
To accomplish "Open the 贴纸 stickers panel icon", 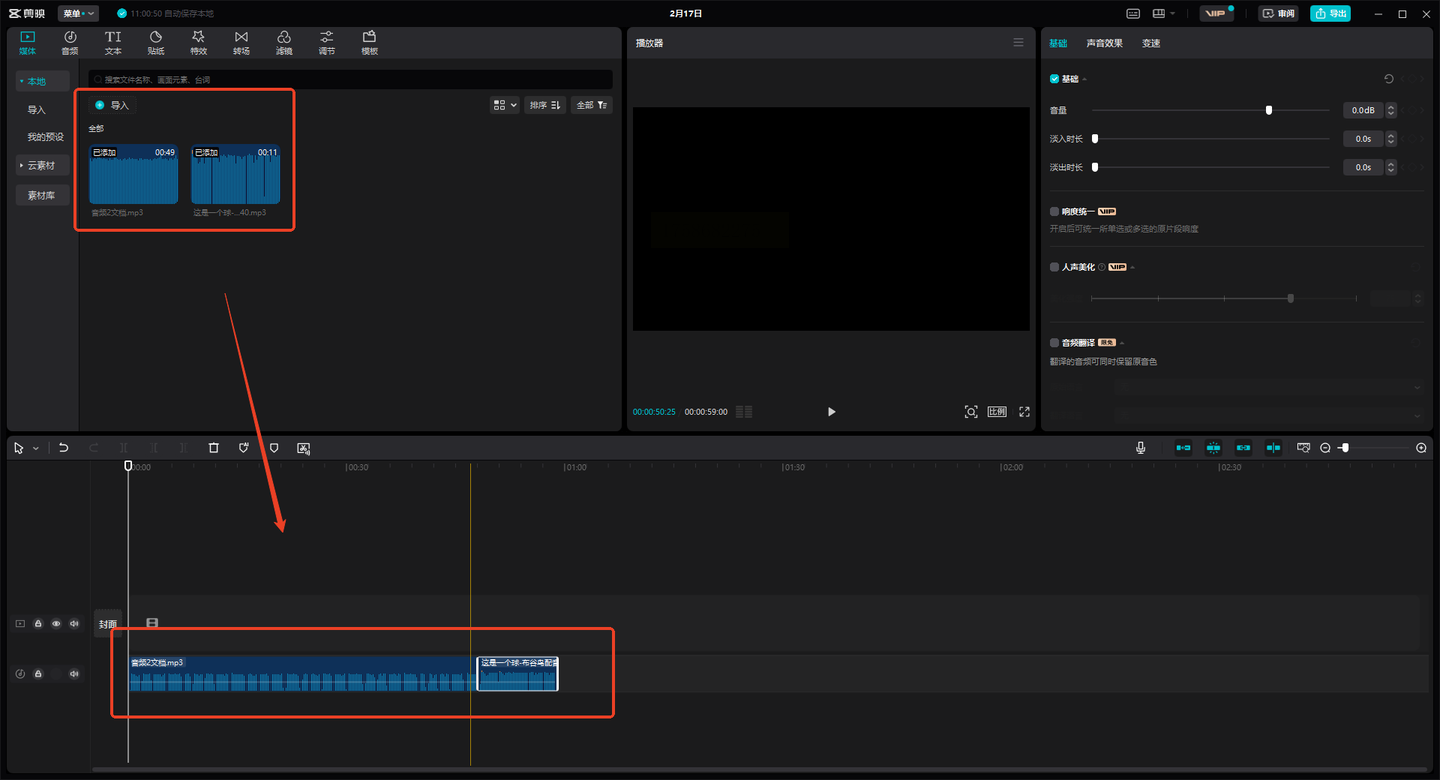I will point(156,42).
